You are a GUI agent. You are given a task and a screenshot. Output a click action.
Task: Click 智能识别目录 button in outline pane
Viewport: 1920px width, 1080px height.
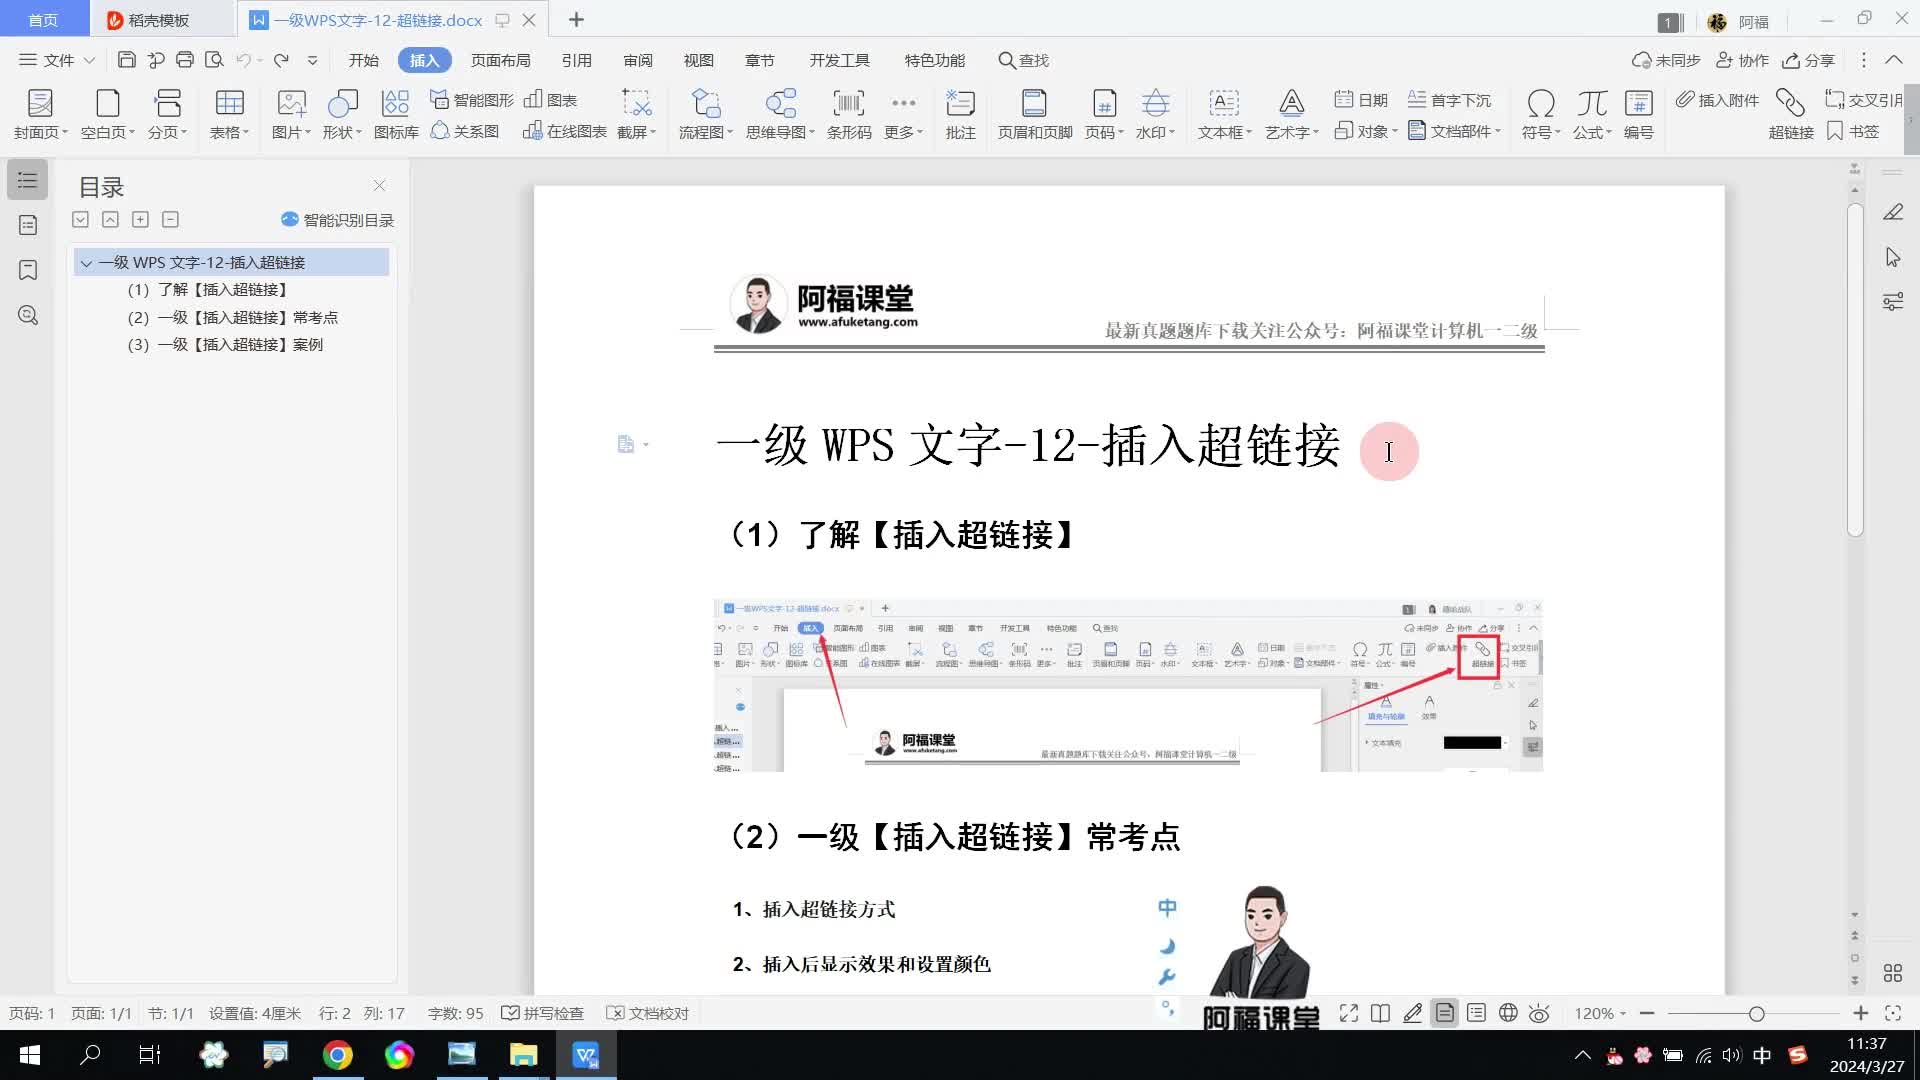[338, 220]
